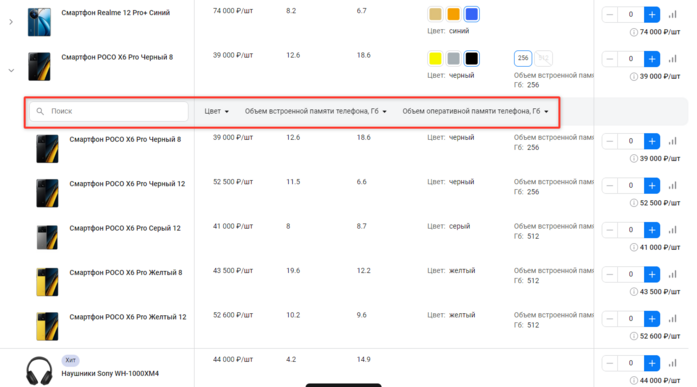
Task: Click the Realme 12 Pro+ phone thumbnail
Action: [x=39, y=22]
